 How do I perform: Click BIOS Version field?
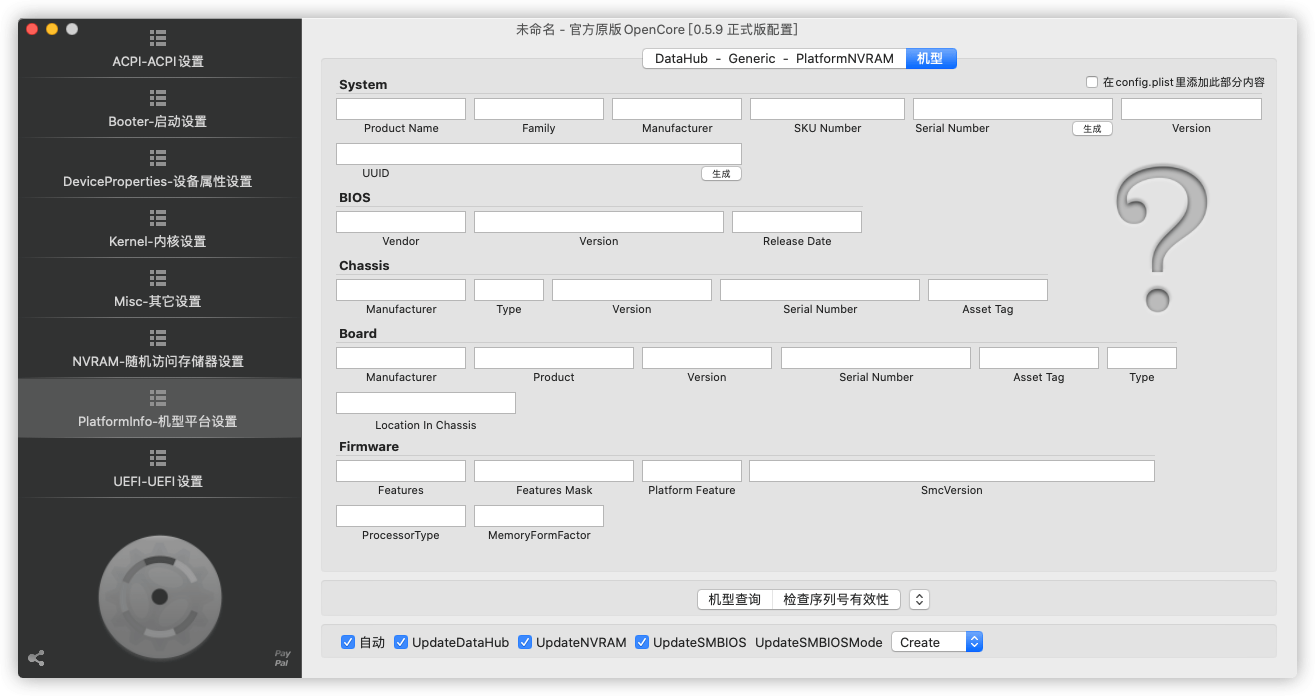point(599,222)
